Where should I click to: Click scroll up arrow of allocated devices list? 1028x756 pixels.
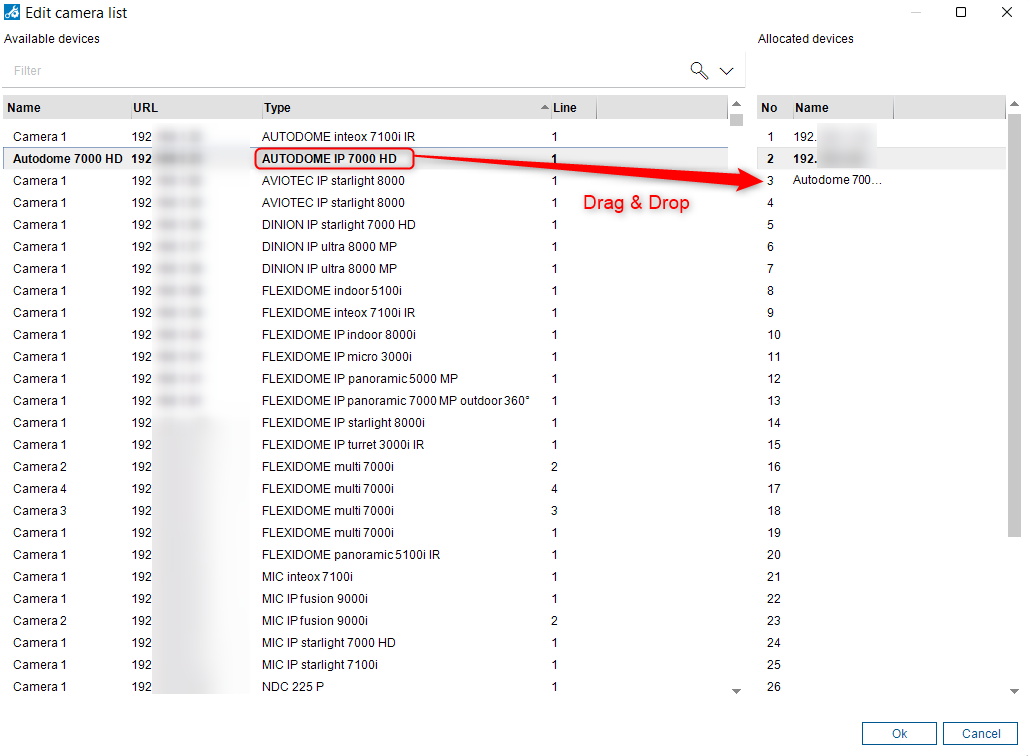[x=1014, y=104]
